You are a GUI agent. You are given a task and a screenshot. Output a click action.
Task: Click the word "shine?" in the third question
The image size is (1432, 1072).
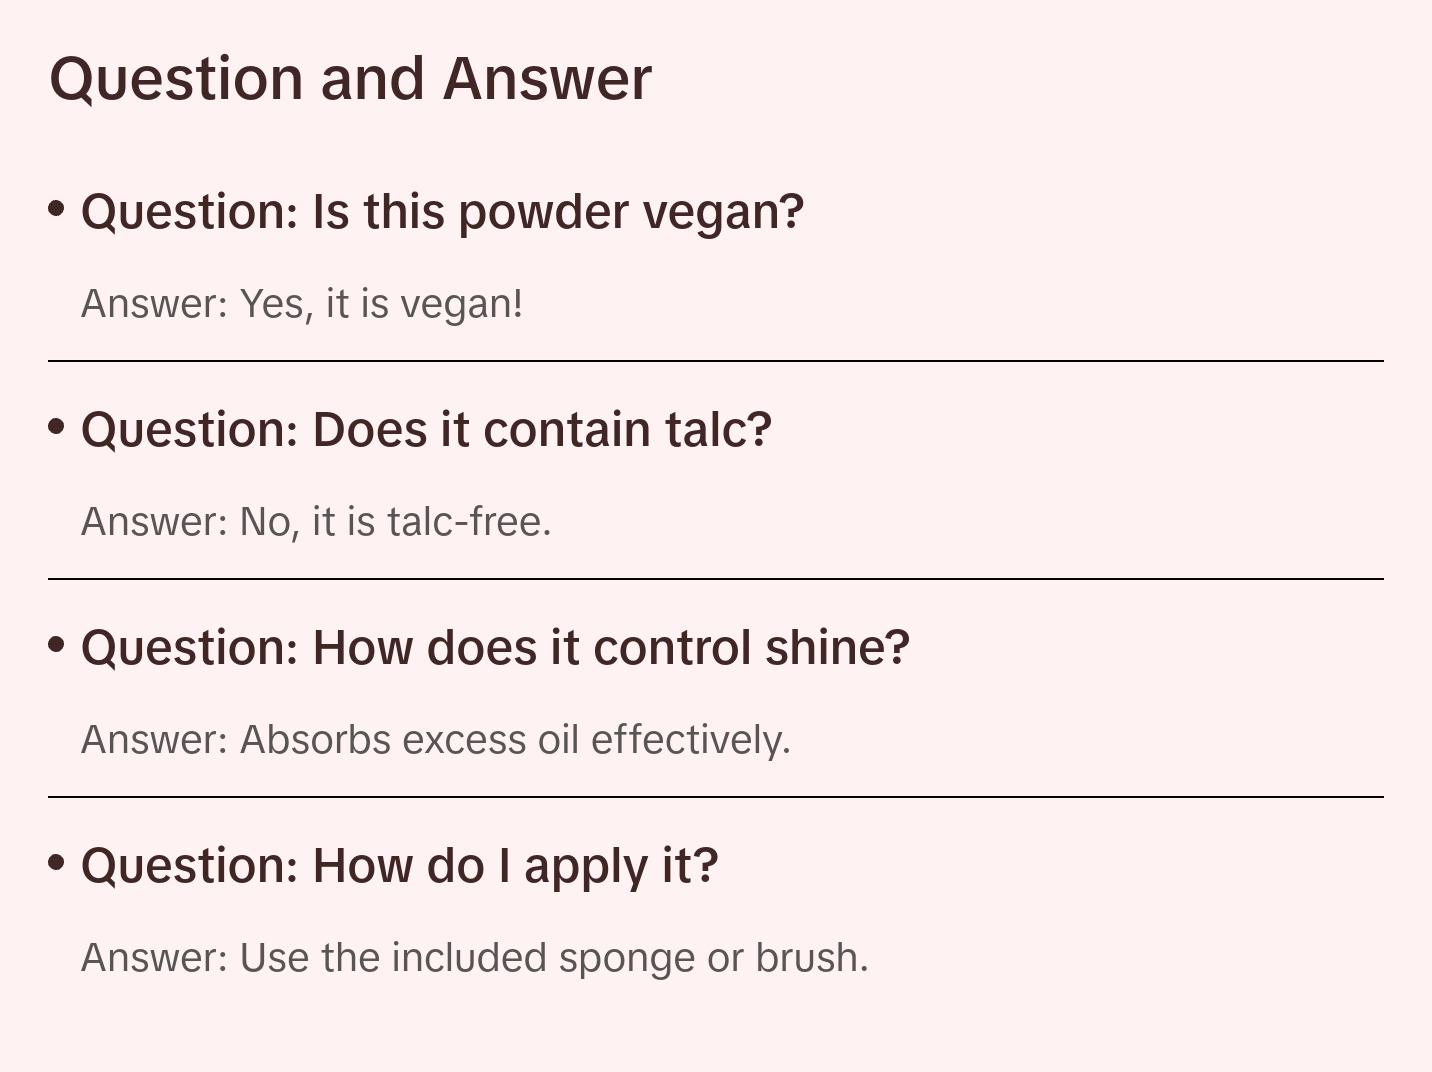tap(838, 648)
